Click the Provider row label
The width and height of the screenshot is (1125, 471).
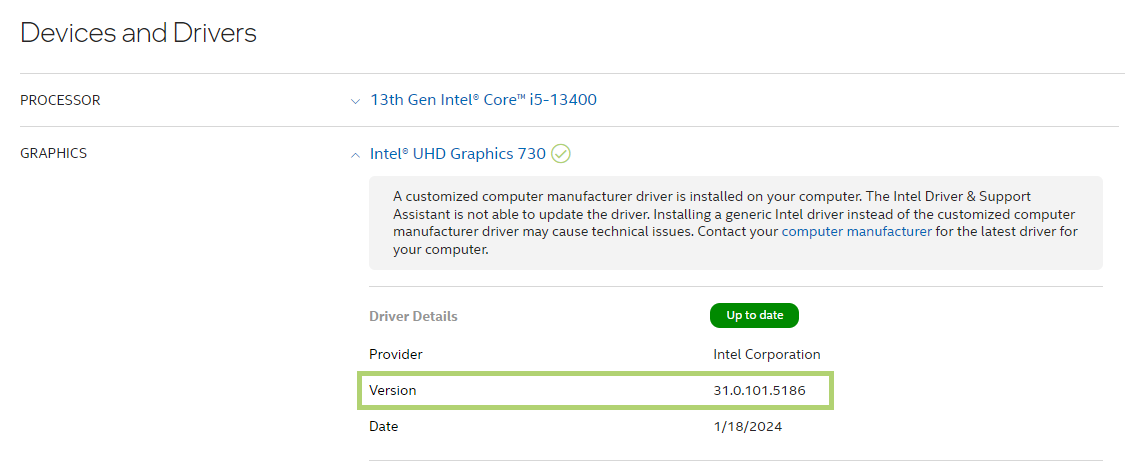pyautogui.click(x=396, y=354)
